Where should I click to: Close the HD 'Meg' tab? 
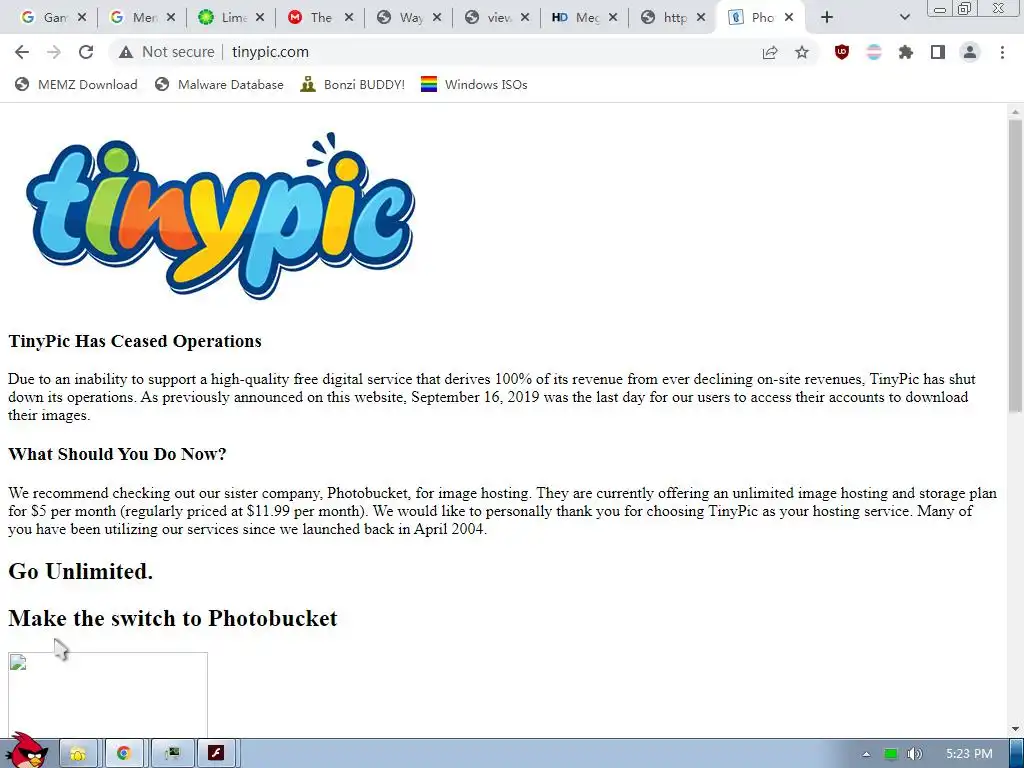coord(613,18)
